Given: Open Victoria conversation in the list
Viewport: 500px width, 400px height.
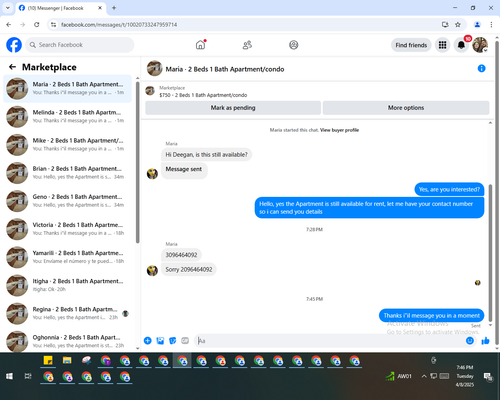Looking at the screenshot, I should click(68, 229).
